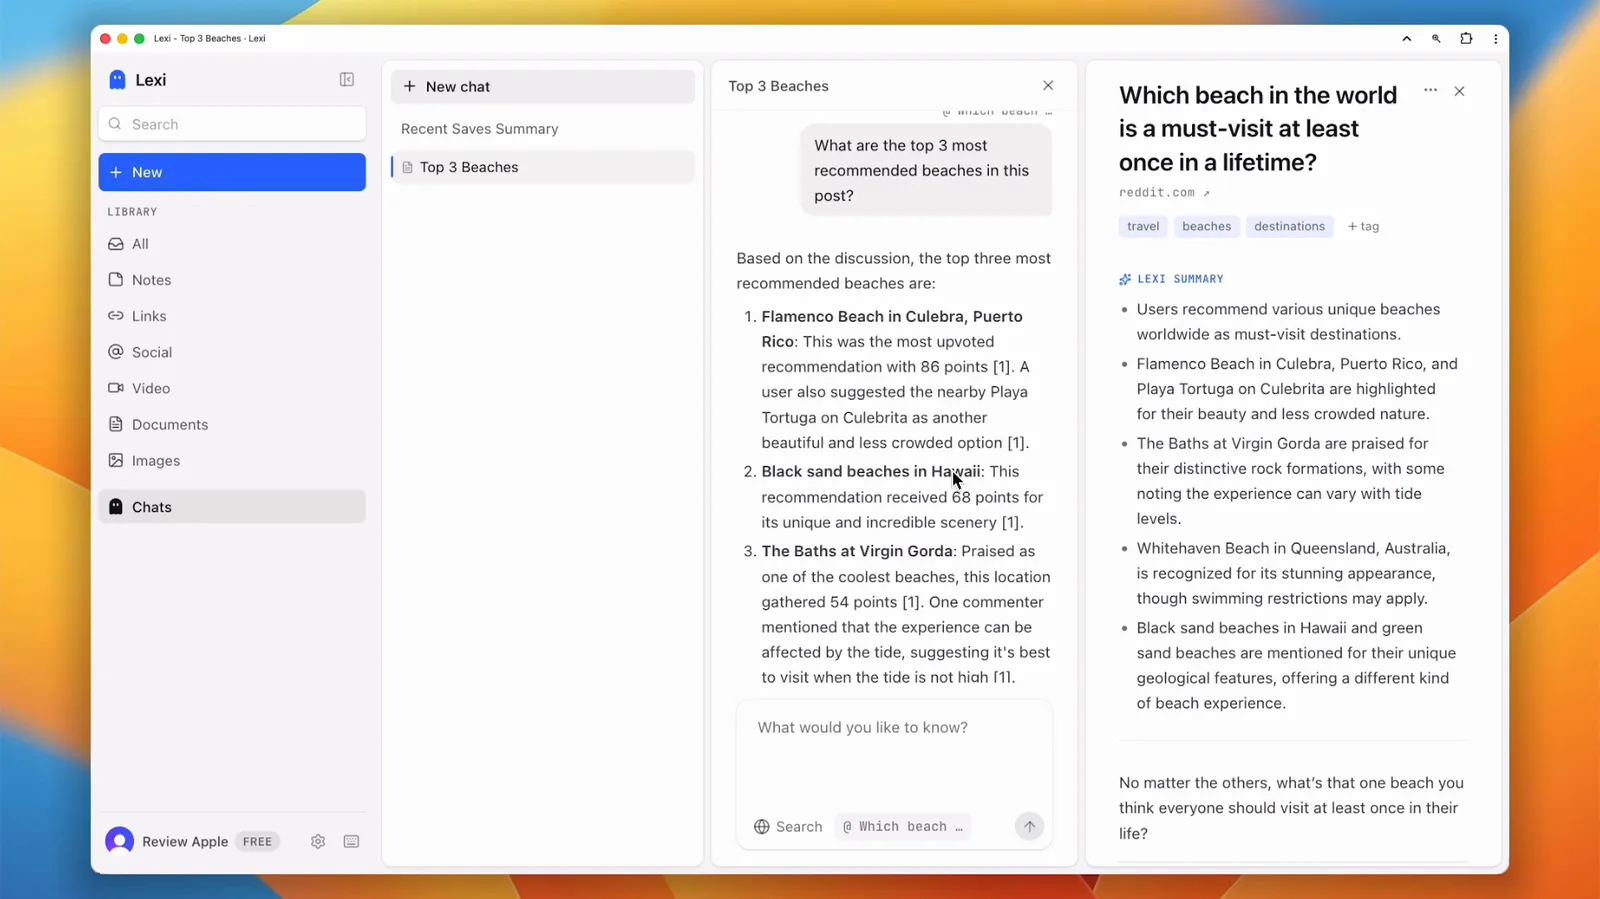Click the send arrow button
Viewport: 1600px width, 899px height.
(x=1029, y=826)
